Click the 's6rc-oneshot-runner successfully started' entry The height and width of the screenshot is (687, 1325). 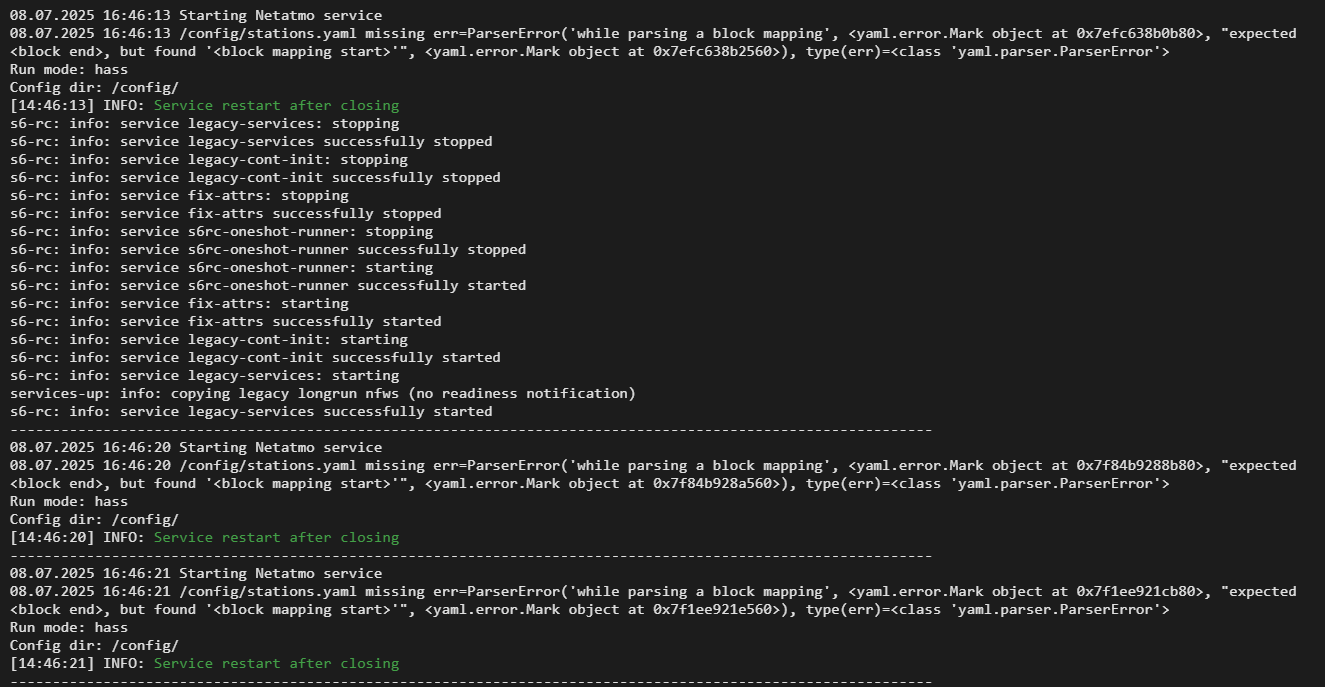[x=268, y=285]
